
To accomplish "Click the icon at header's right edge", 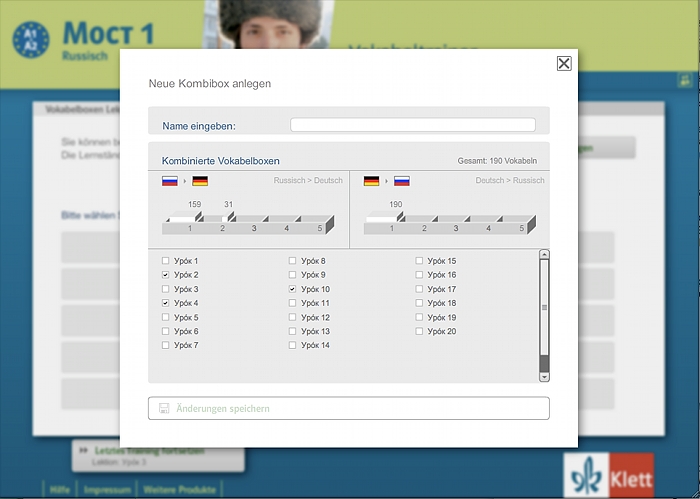I will (x=685, y=80).
